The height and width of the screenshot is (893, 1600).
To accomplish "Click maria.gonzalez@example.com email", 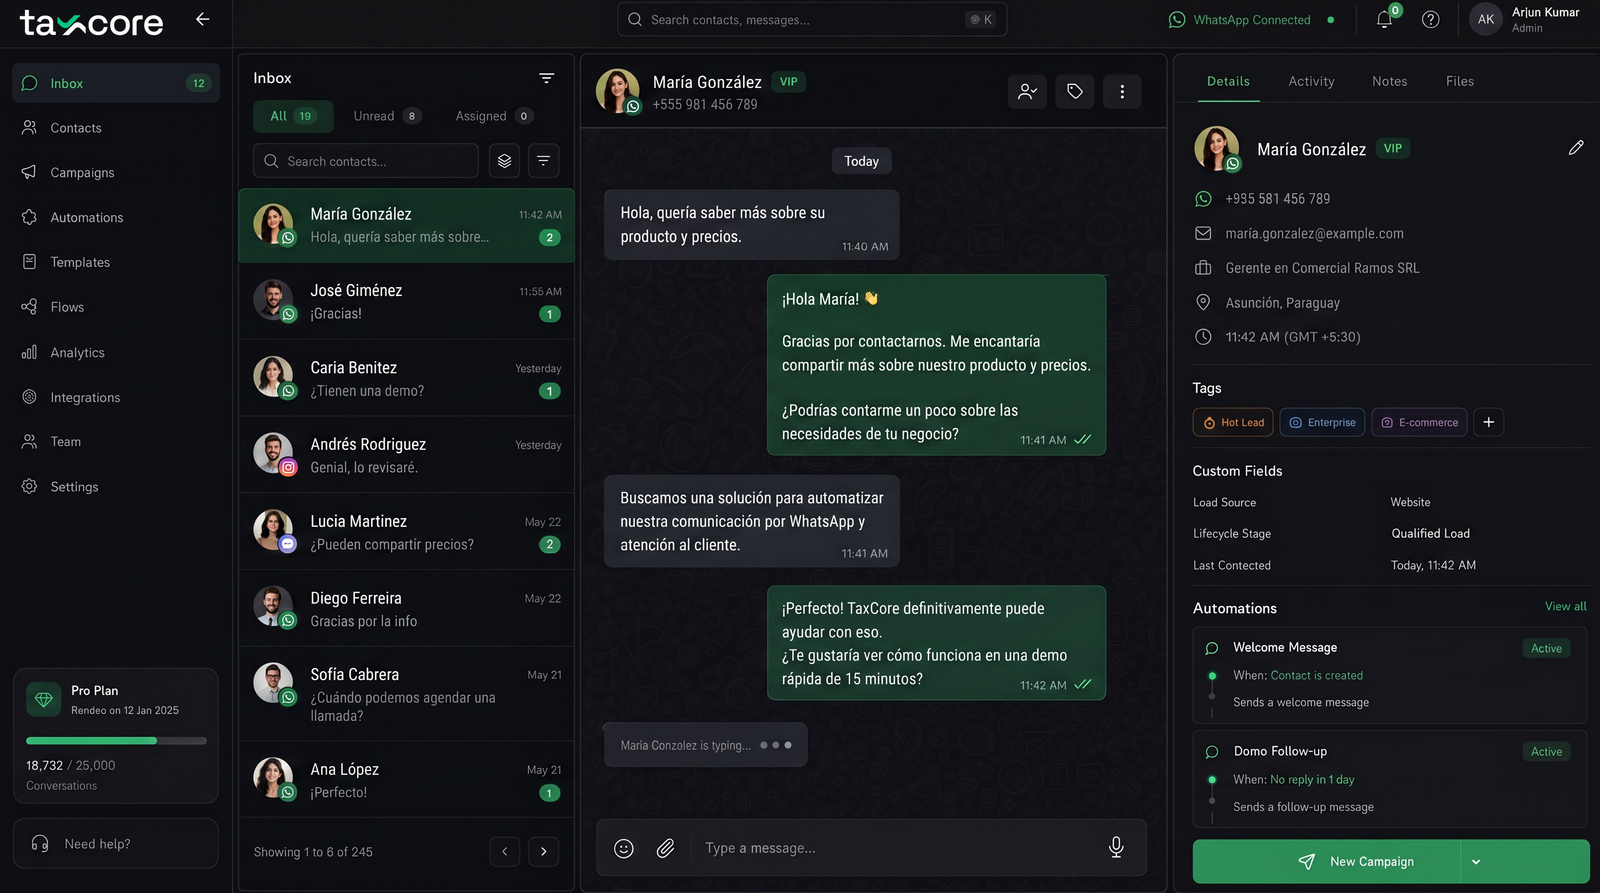I will pos(1314,233).
